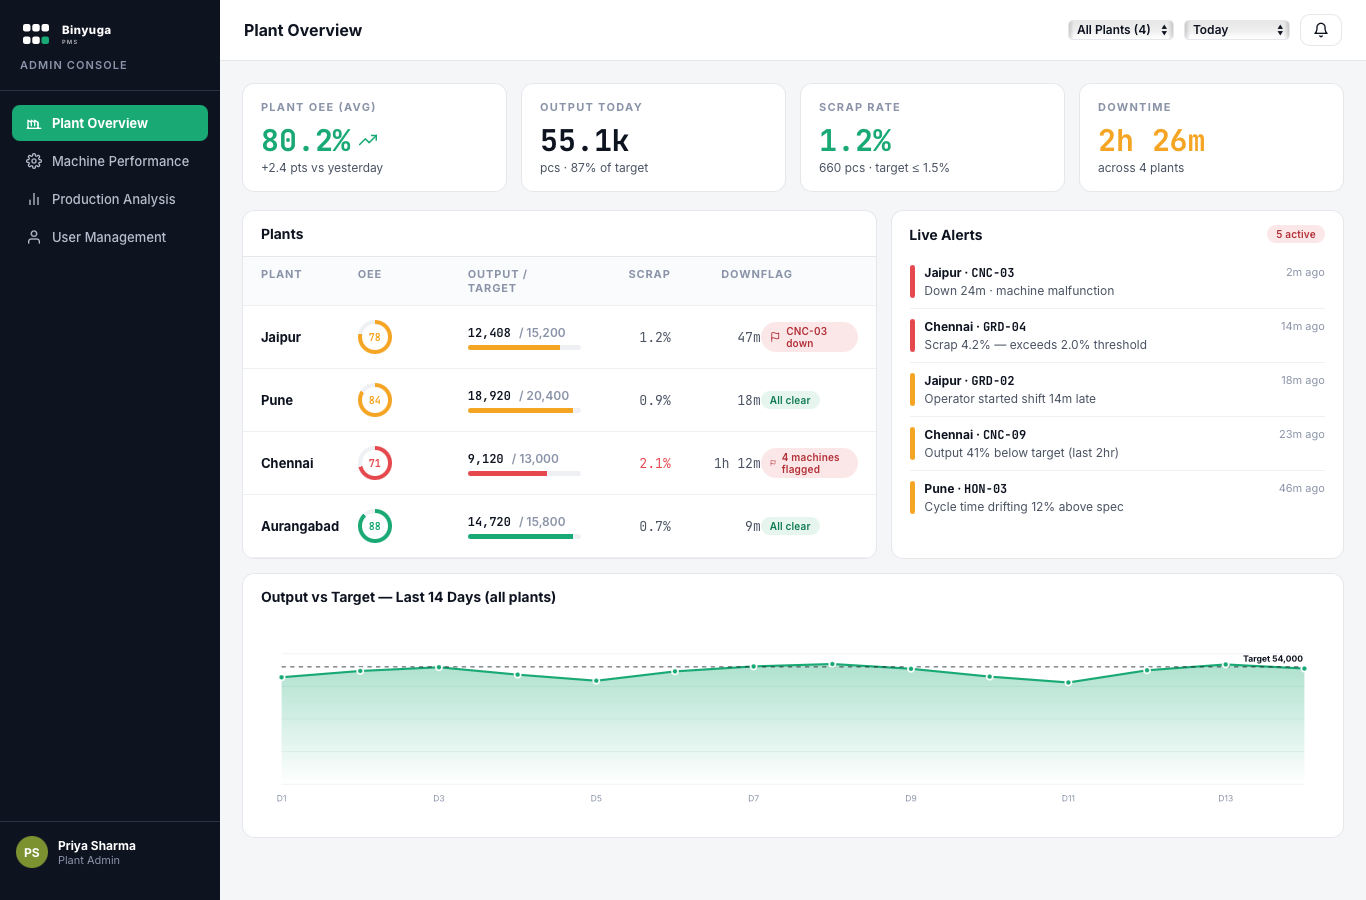Open User Management in the sidebar
Image resolution: width=1366 pixels, height=900 pixels.
click(x=110, y=237)
